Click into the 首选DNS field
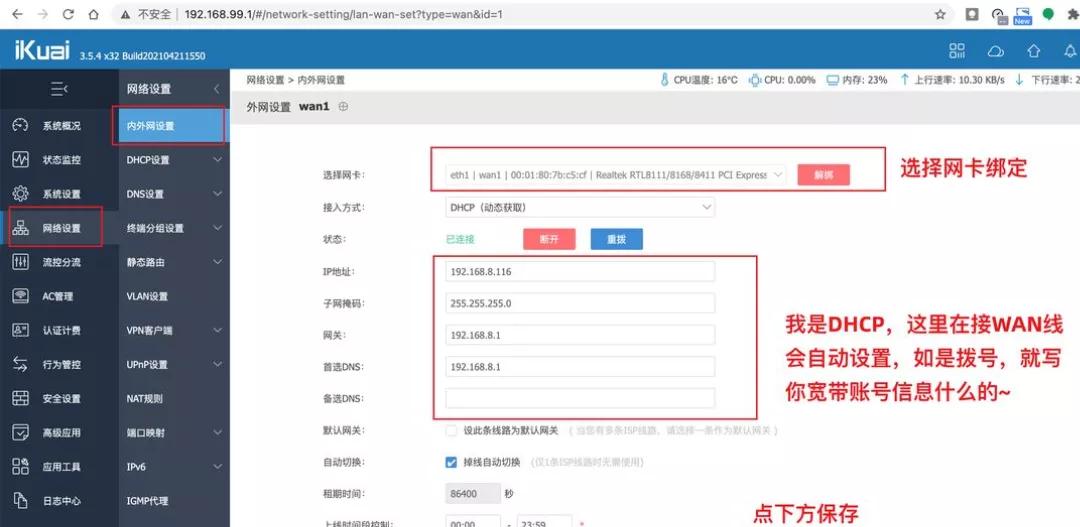The height and width of the screenshot is (527, 1080). pos(580,366)
